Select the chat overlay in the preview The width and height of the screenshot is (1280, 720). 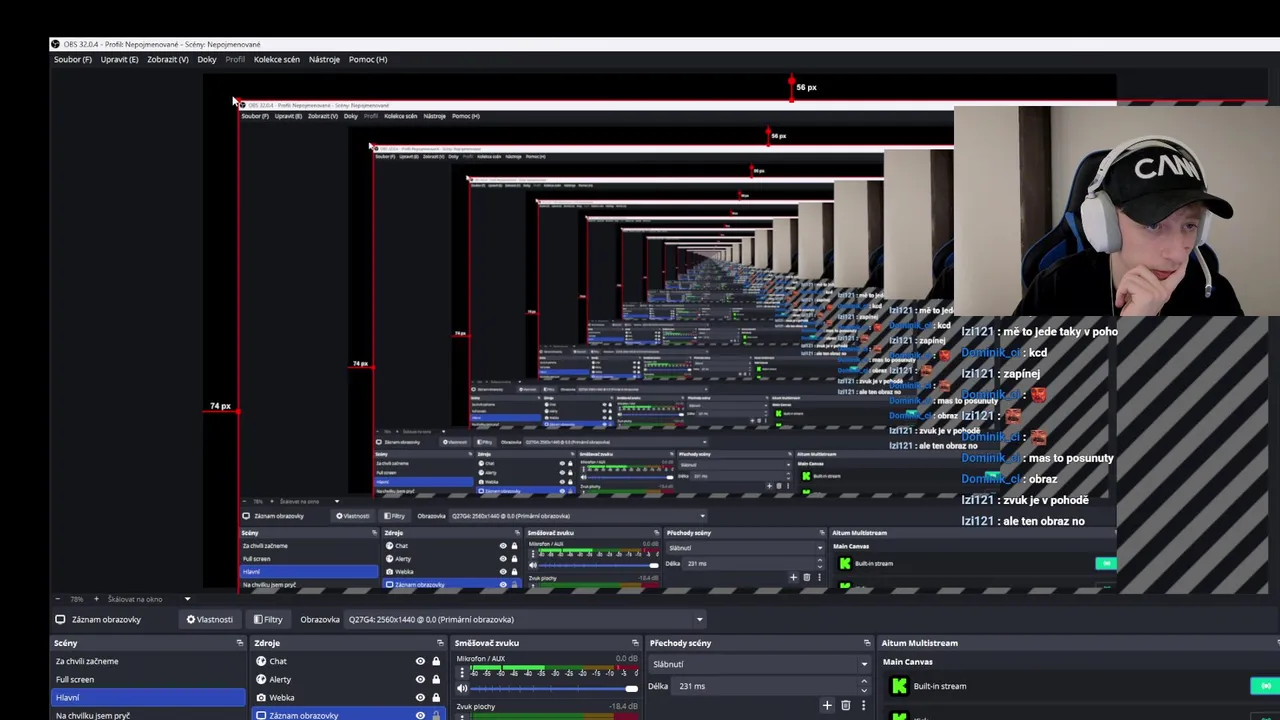[x=1038, y=425]
